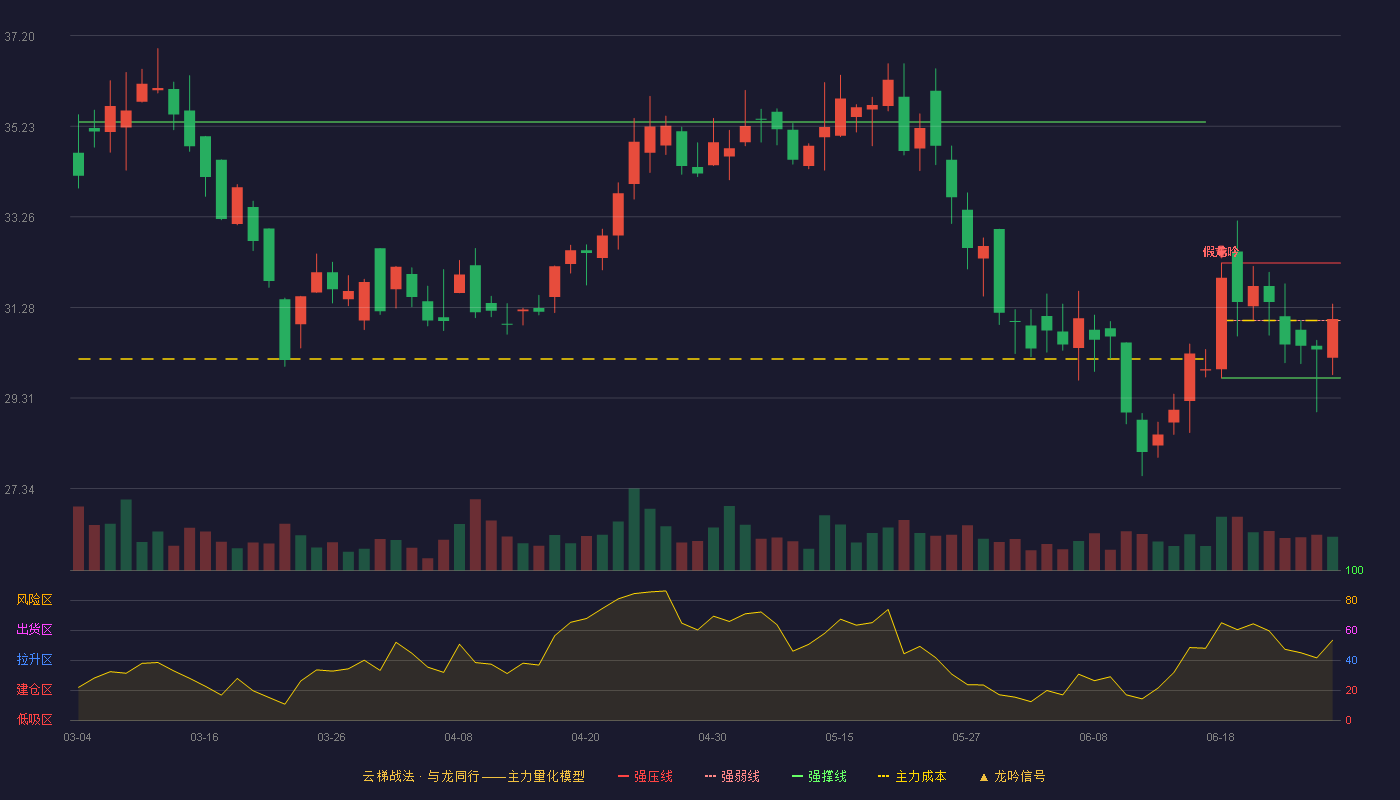The image size is (1400, 800).
Task: Click the 低吸区 zone label
Action: click(34, 720)
